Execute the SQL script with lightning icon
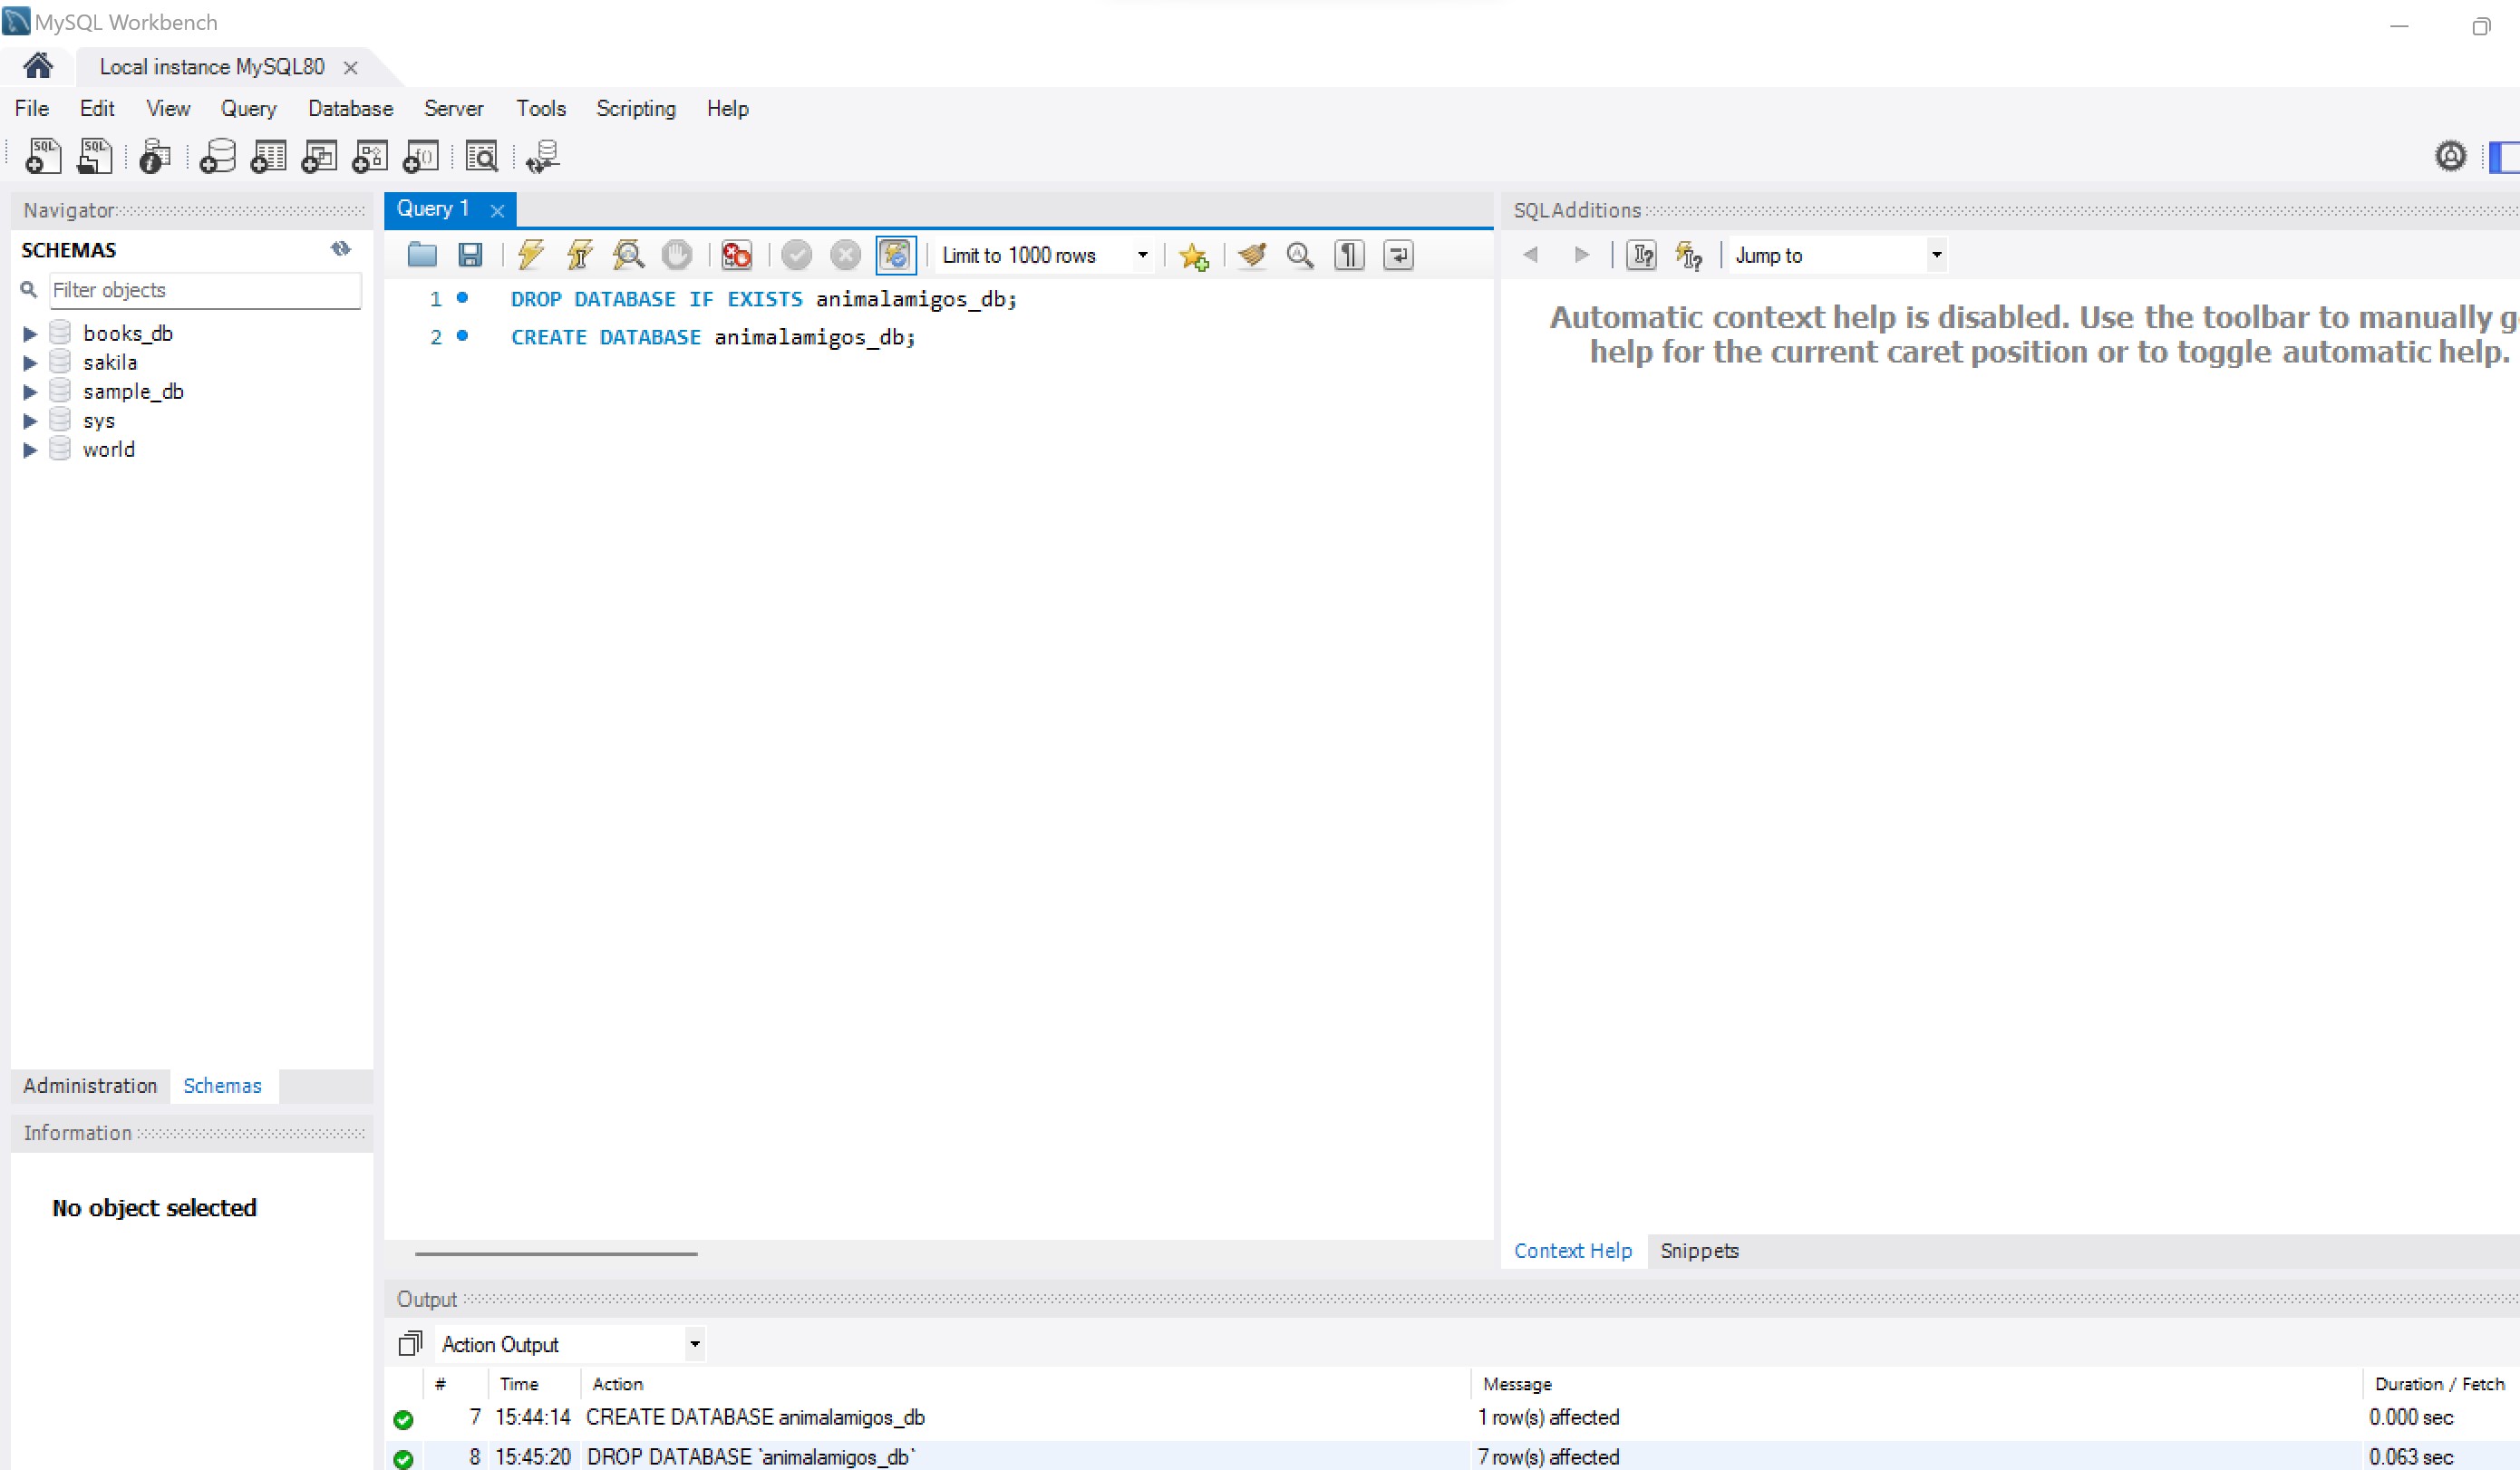The image size is (2520, 1470). [530, 255]
